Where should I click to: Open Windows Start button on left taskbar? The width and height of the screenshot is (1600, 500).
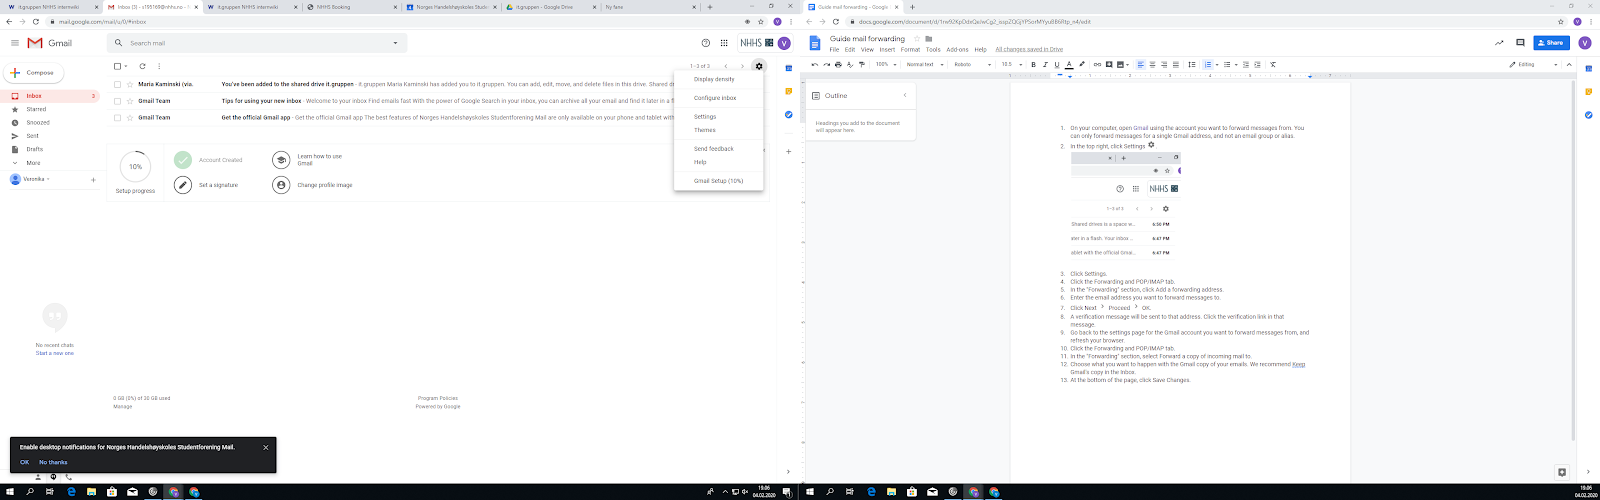tap(8, 492)
